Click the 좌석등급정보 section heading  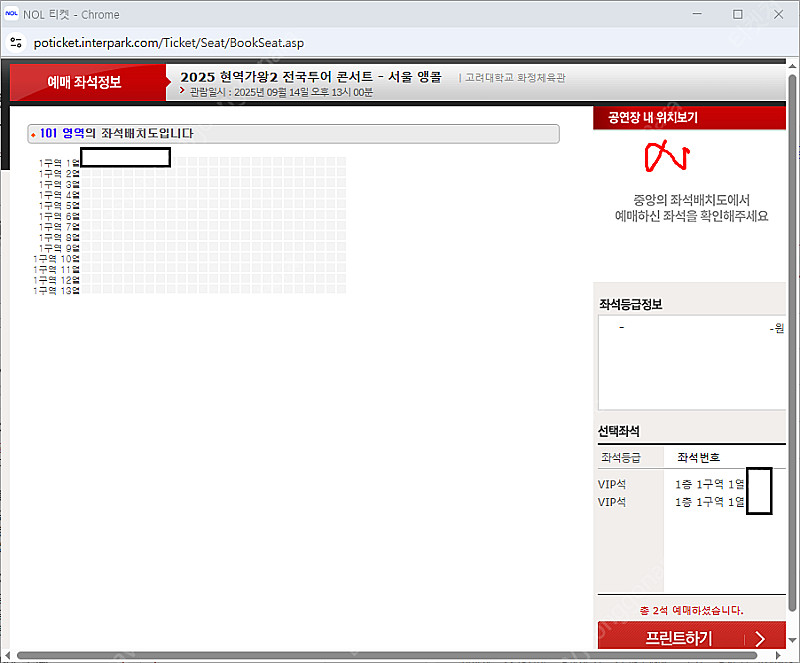click(x=631, y=305)
